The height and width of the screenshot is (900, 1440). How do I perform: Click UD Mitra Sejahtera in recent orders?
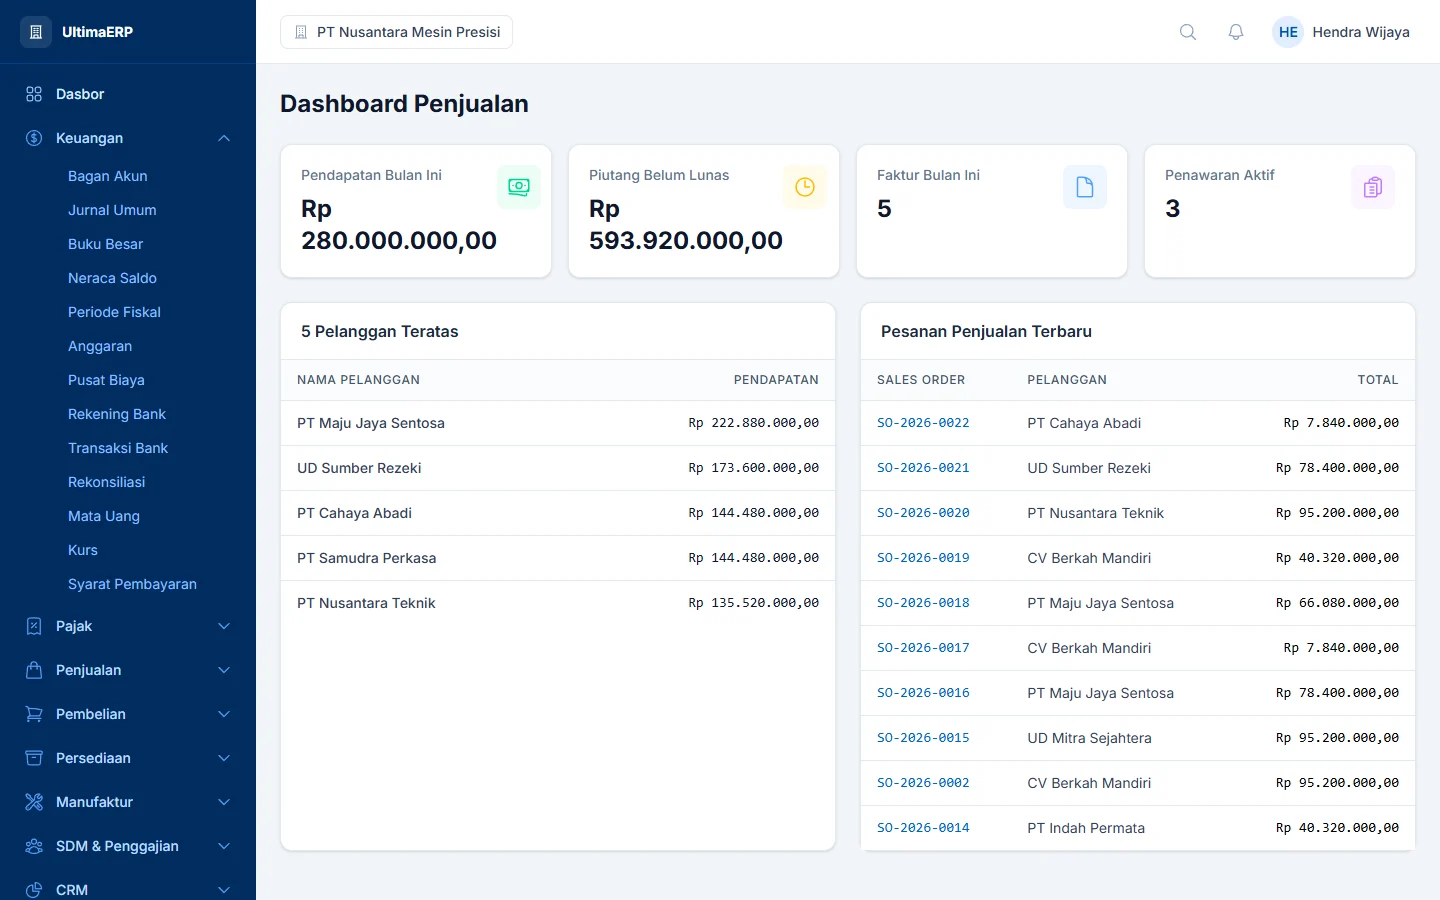tap(1089, 738)
